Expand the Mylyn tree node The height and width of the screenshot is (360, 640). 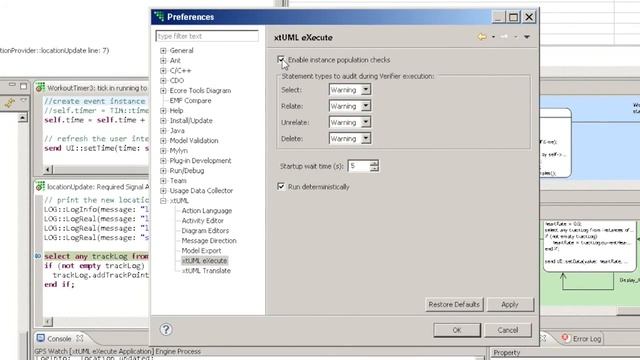163,151
